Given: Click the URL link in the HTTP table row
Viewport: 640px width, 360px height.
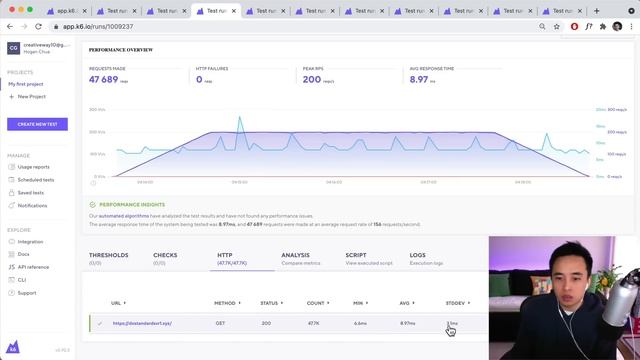Looking at the screenshot, I should 142,323.
